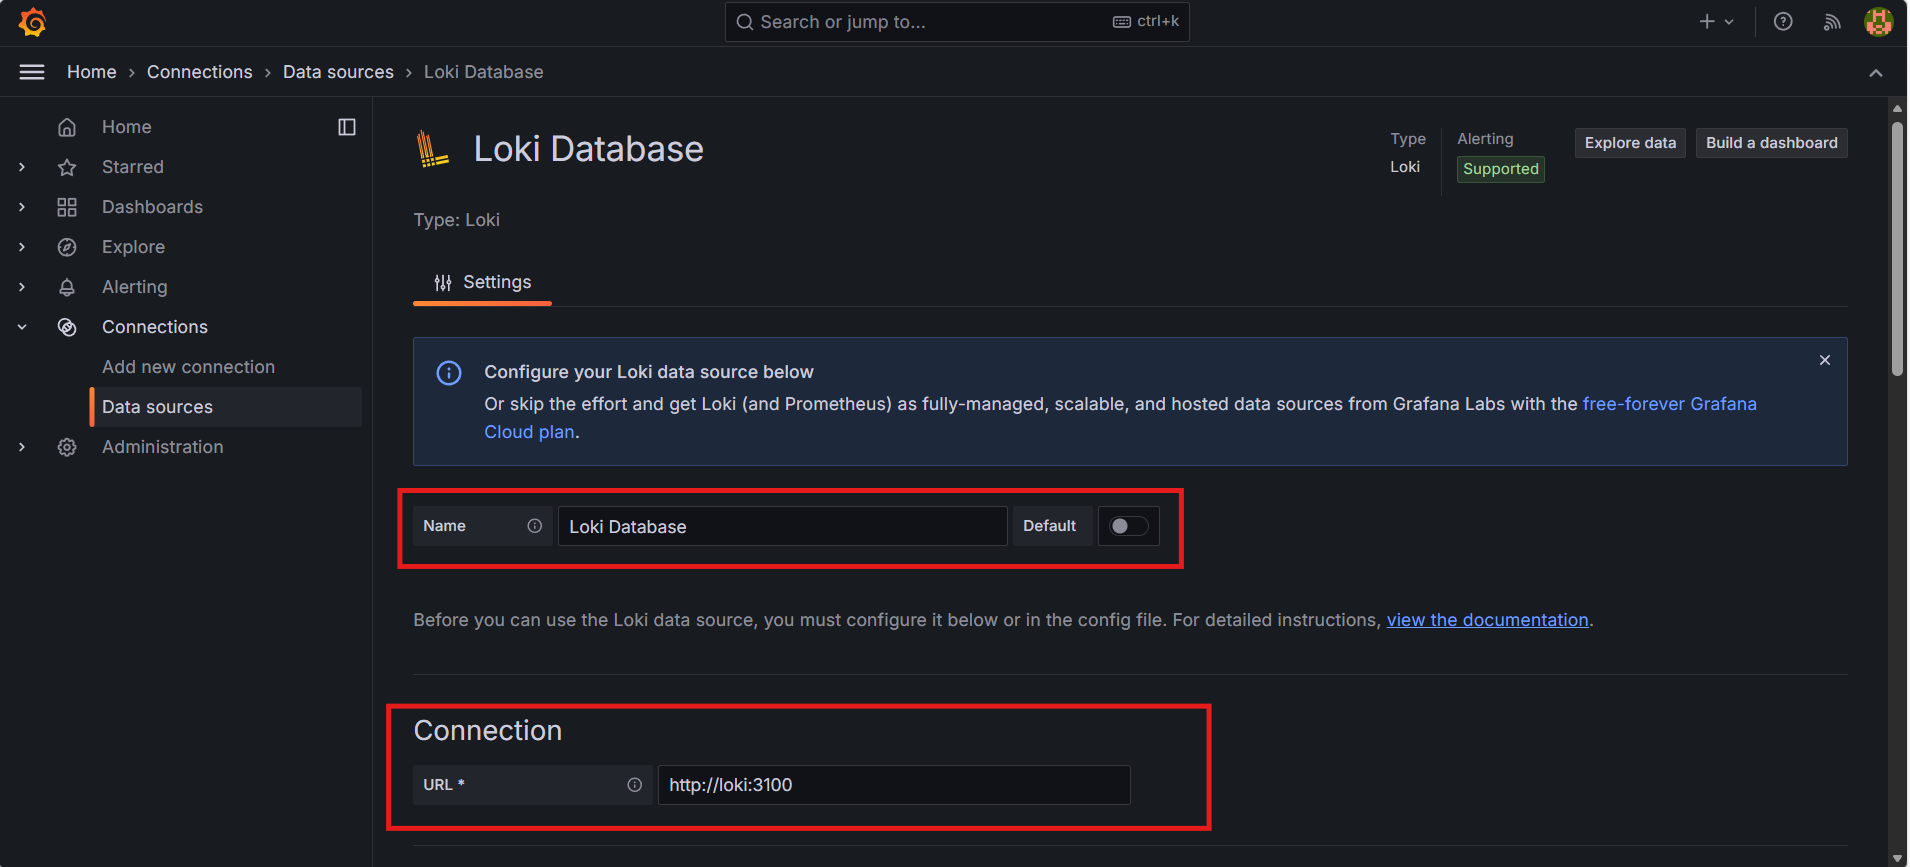Toggle the hamburger navigation menu

(32, 72)
